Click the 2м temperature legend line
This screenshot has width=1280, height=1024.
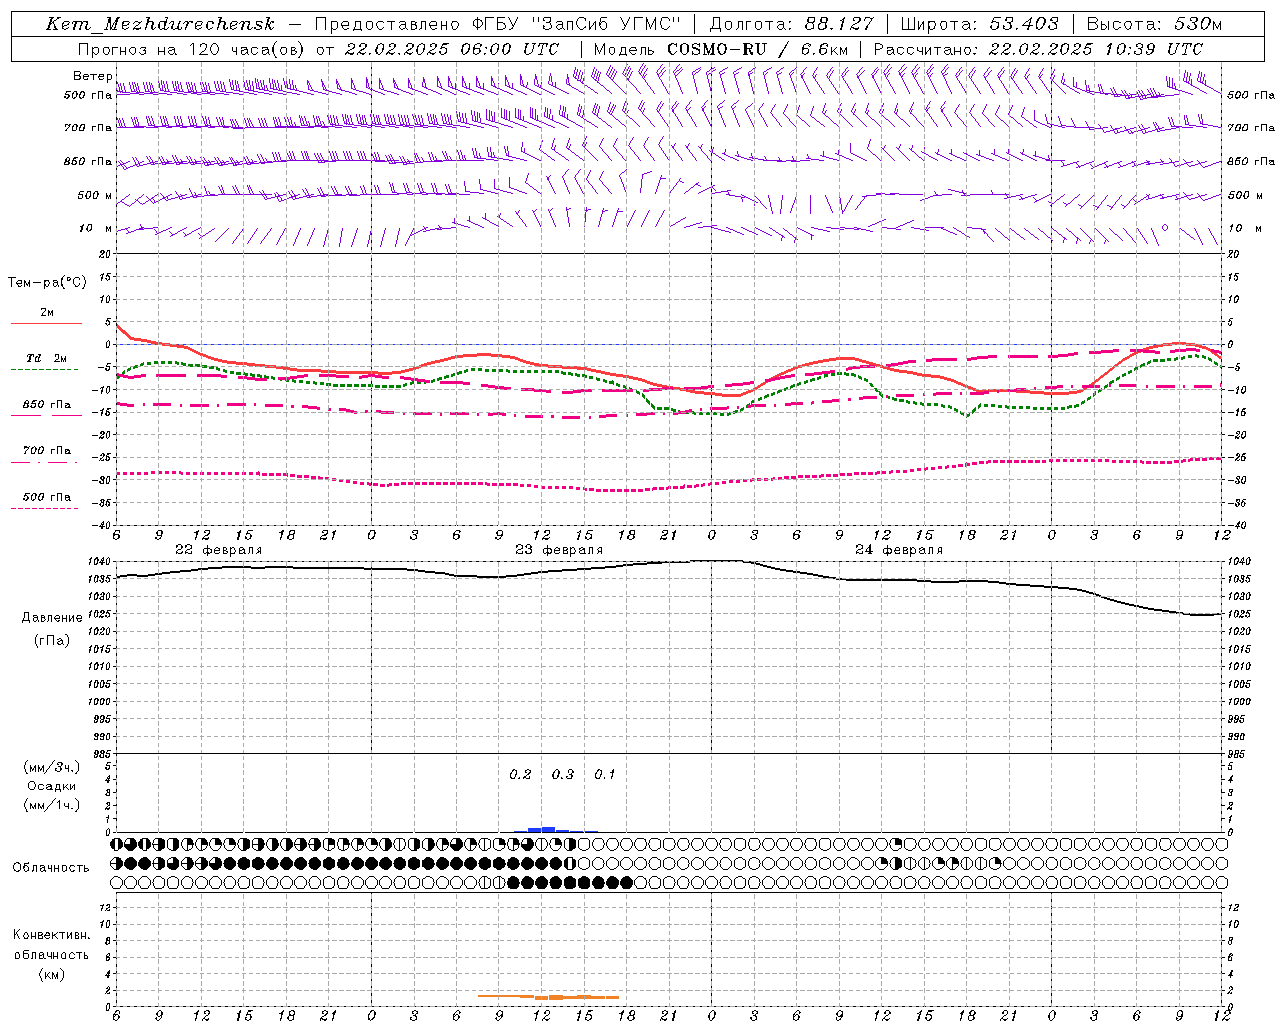(46, 323)
